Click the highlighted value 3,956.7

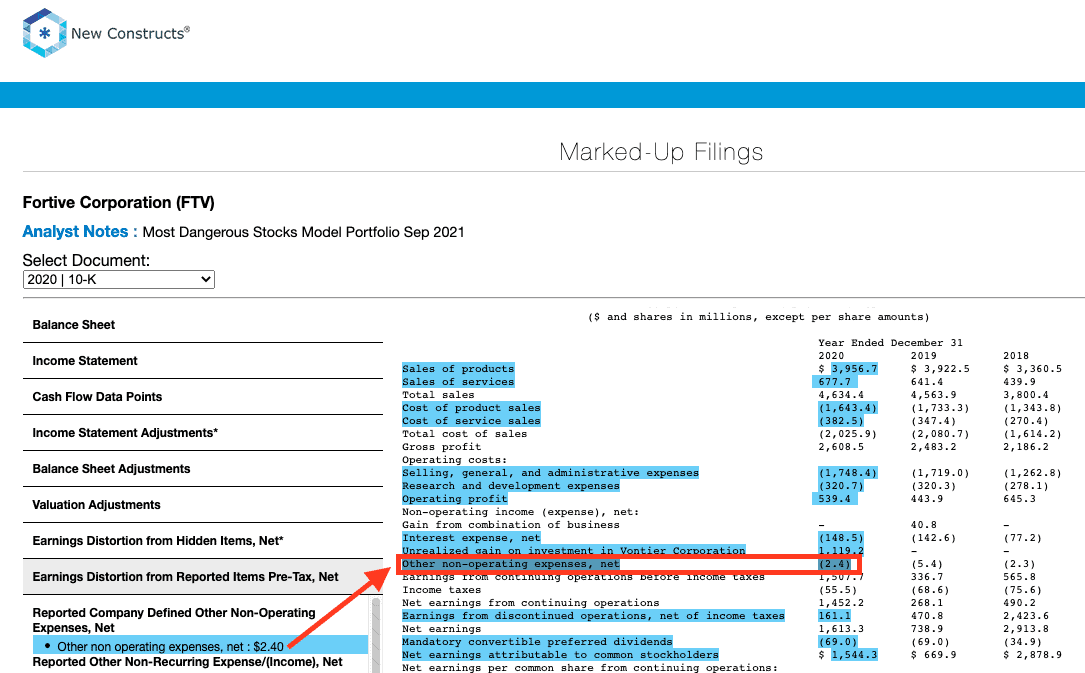click(855, 369)
